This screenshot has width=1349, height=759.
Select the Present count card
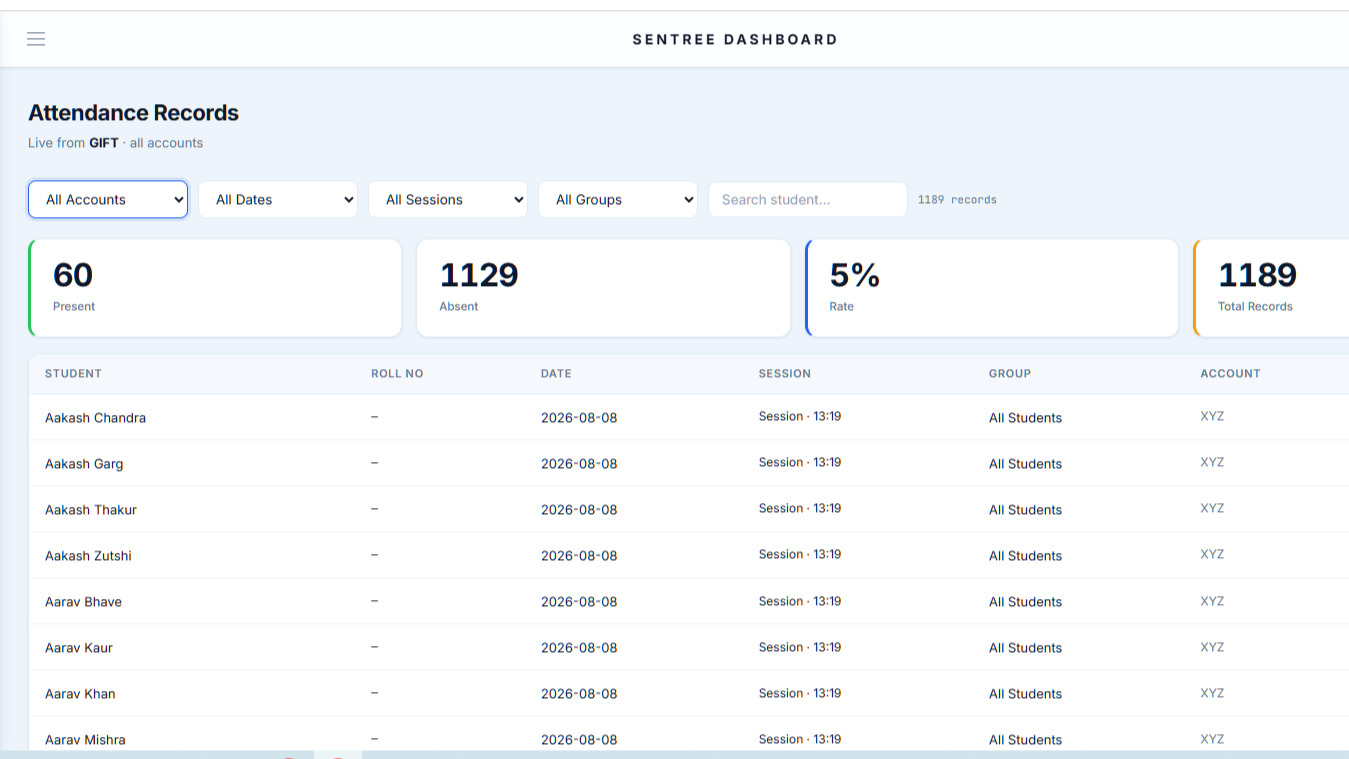[215, 288]
